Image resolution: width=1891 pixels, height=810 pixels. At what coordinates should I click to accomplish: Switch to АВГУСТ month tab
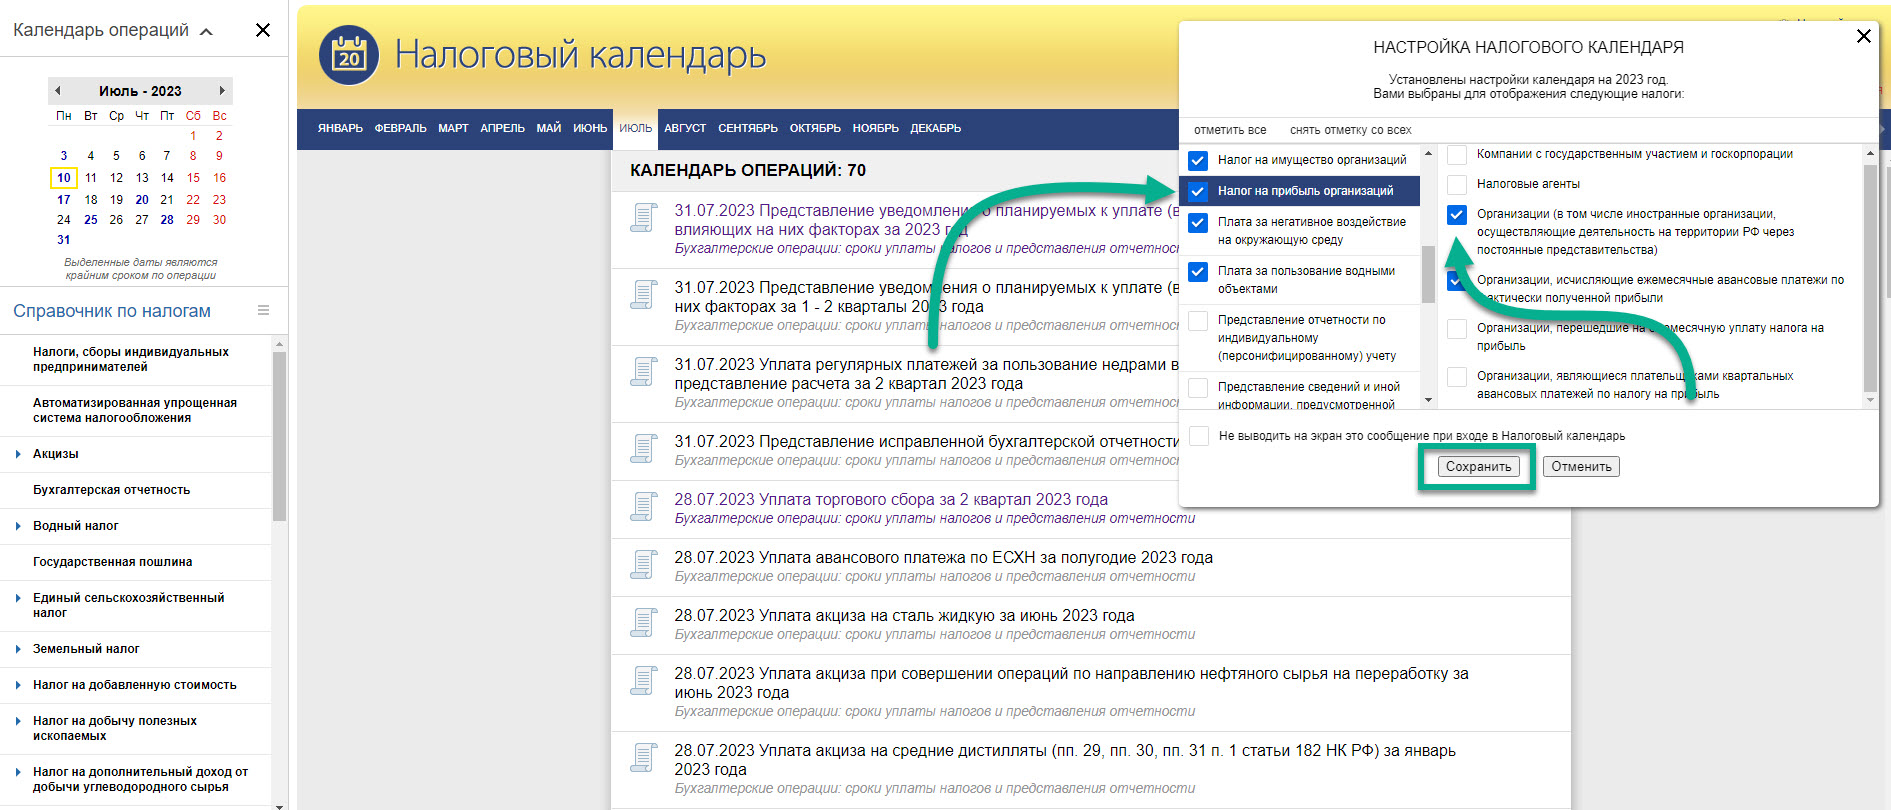[x=685, y=128]
